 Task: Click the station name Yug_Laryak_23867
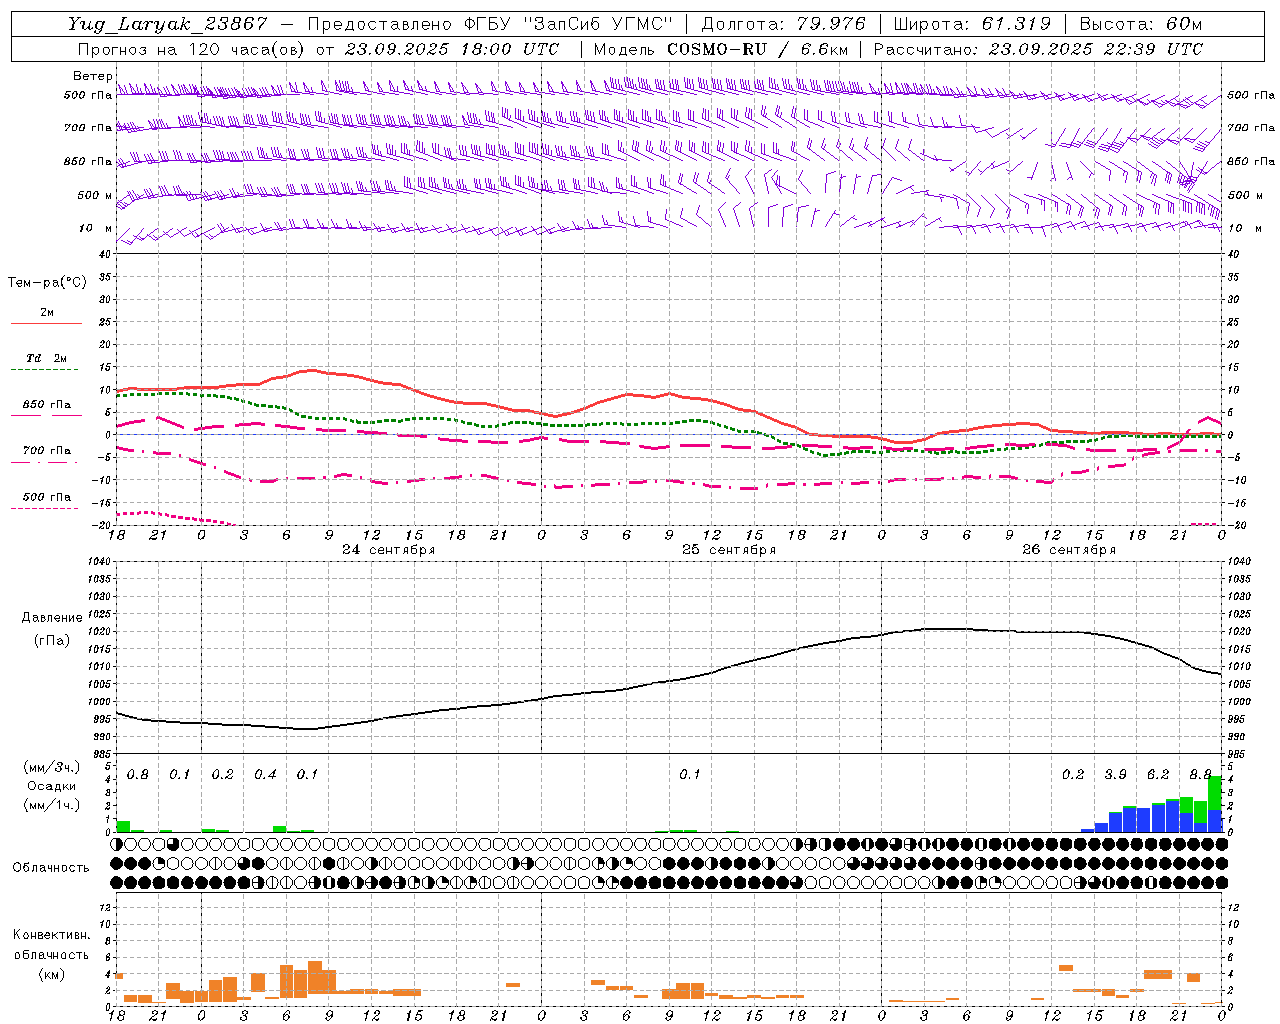point(168,24)
